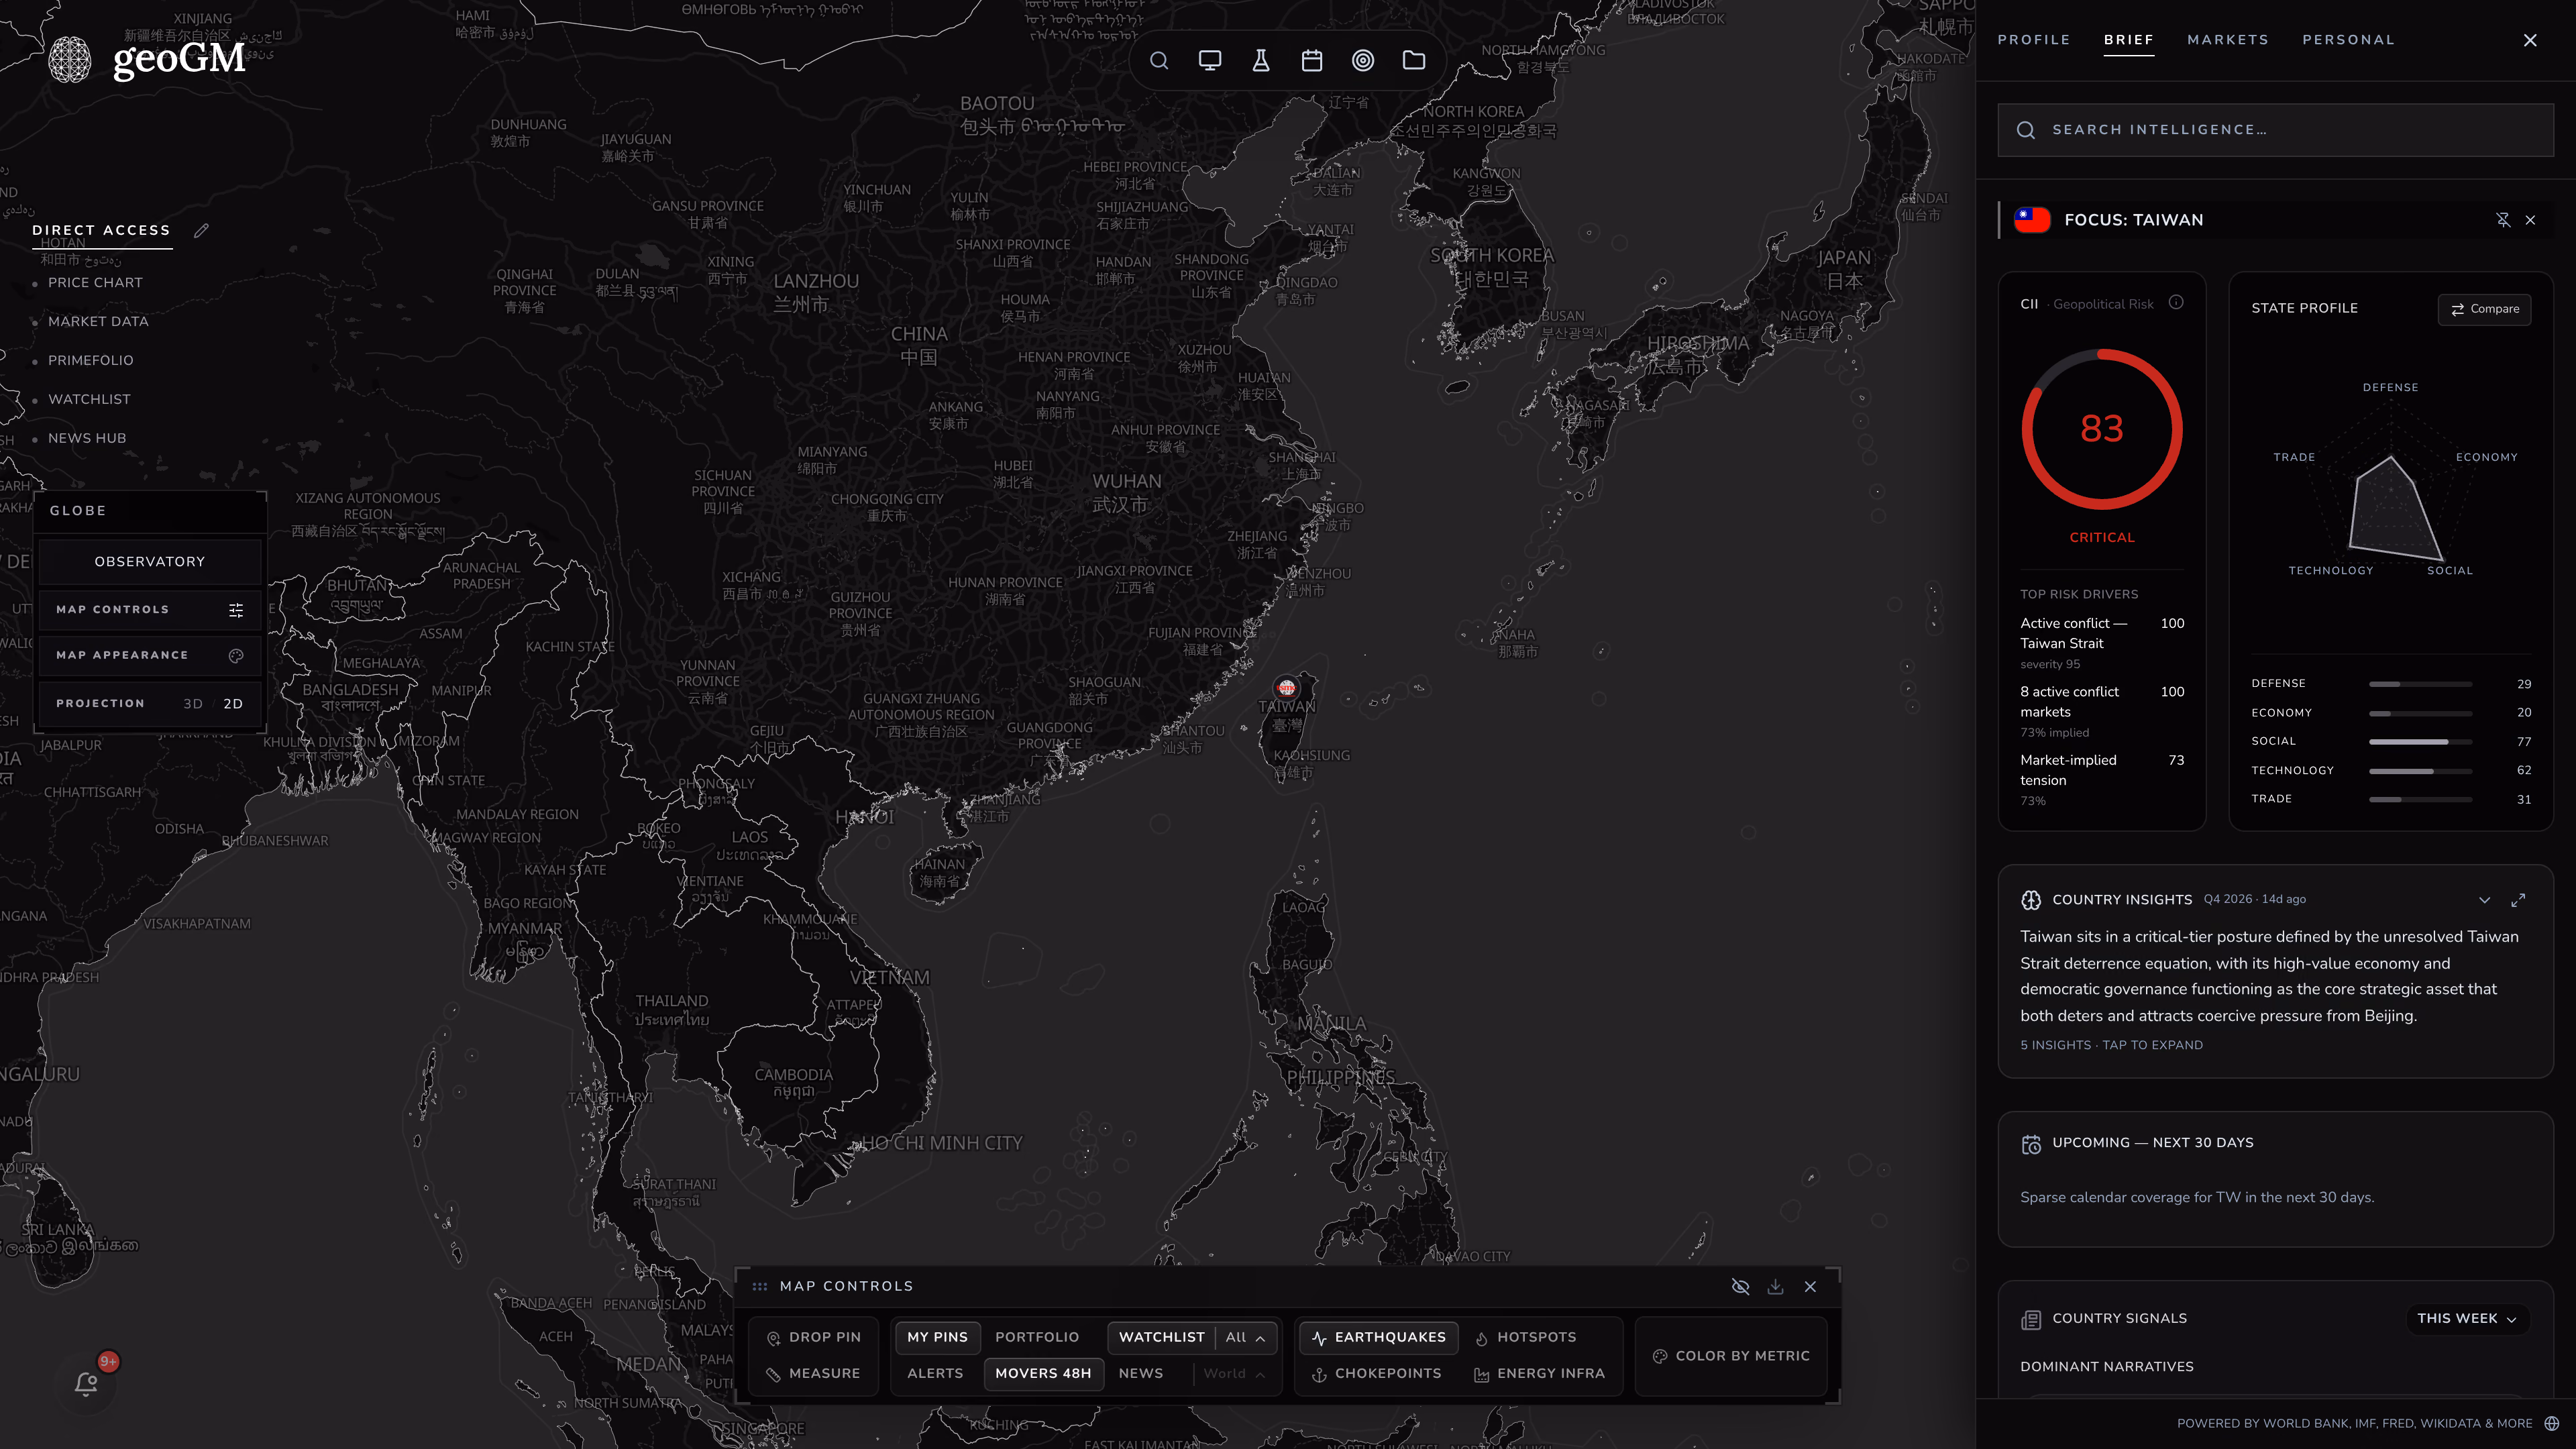Image resolution: width=2576 pixels, height=1449 pixels.
Task: Switch to Brief tab
Action: pyautogui.click(x=2128, y=40)
